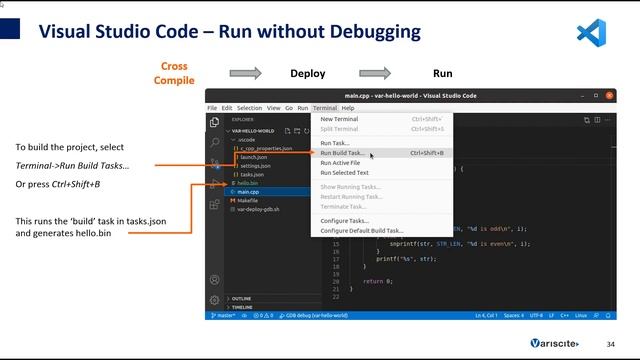Open c_cpp_properties.json in Explorer
The height and width of the screenshot is (360, 640).
point(267,149)
